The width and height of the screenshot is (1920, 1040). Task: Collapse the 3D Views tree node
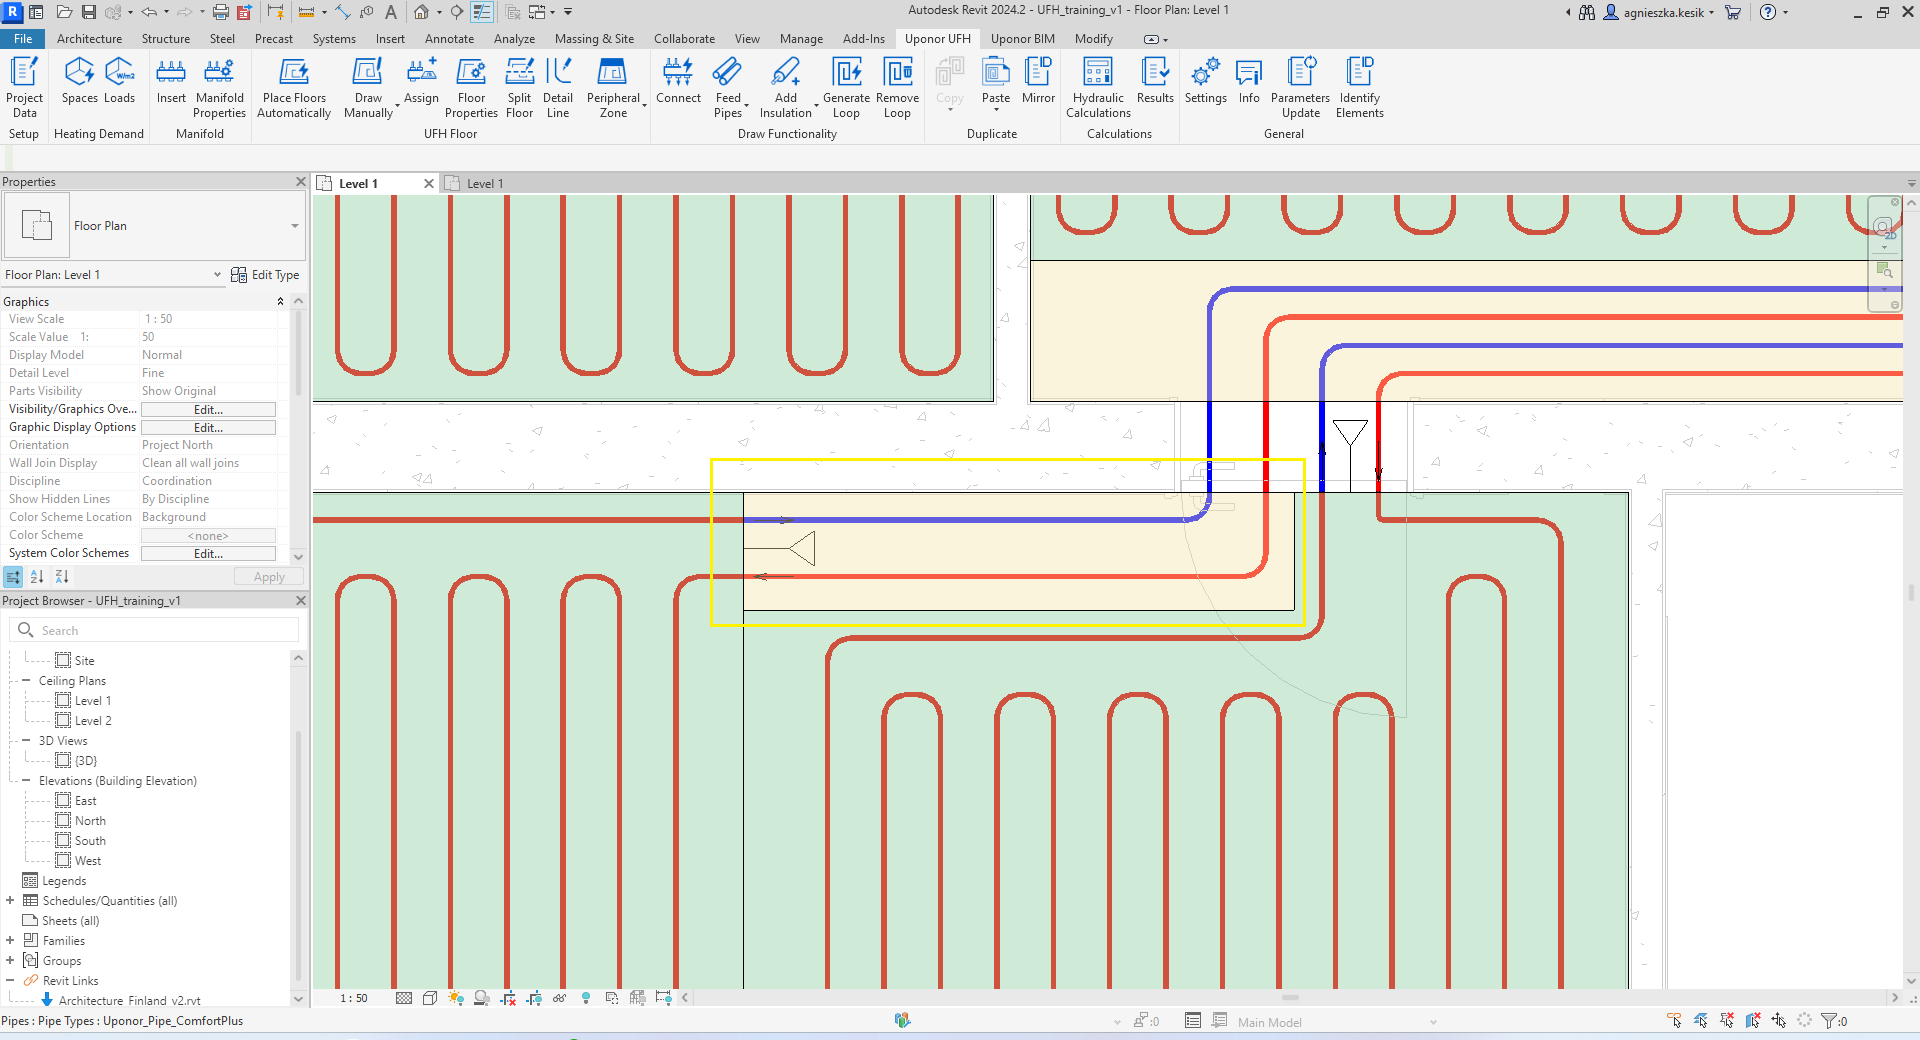tap(26, 741)
